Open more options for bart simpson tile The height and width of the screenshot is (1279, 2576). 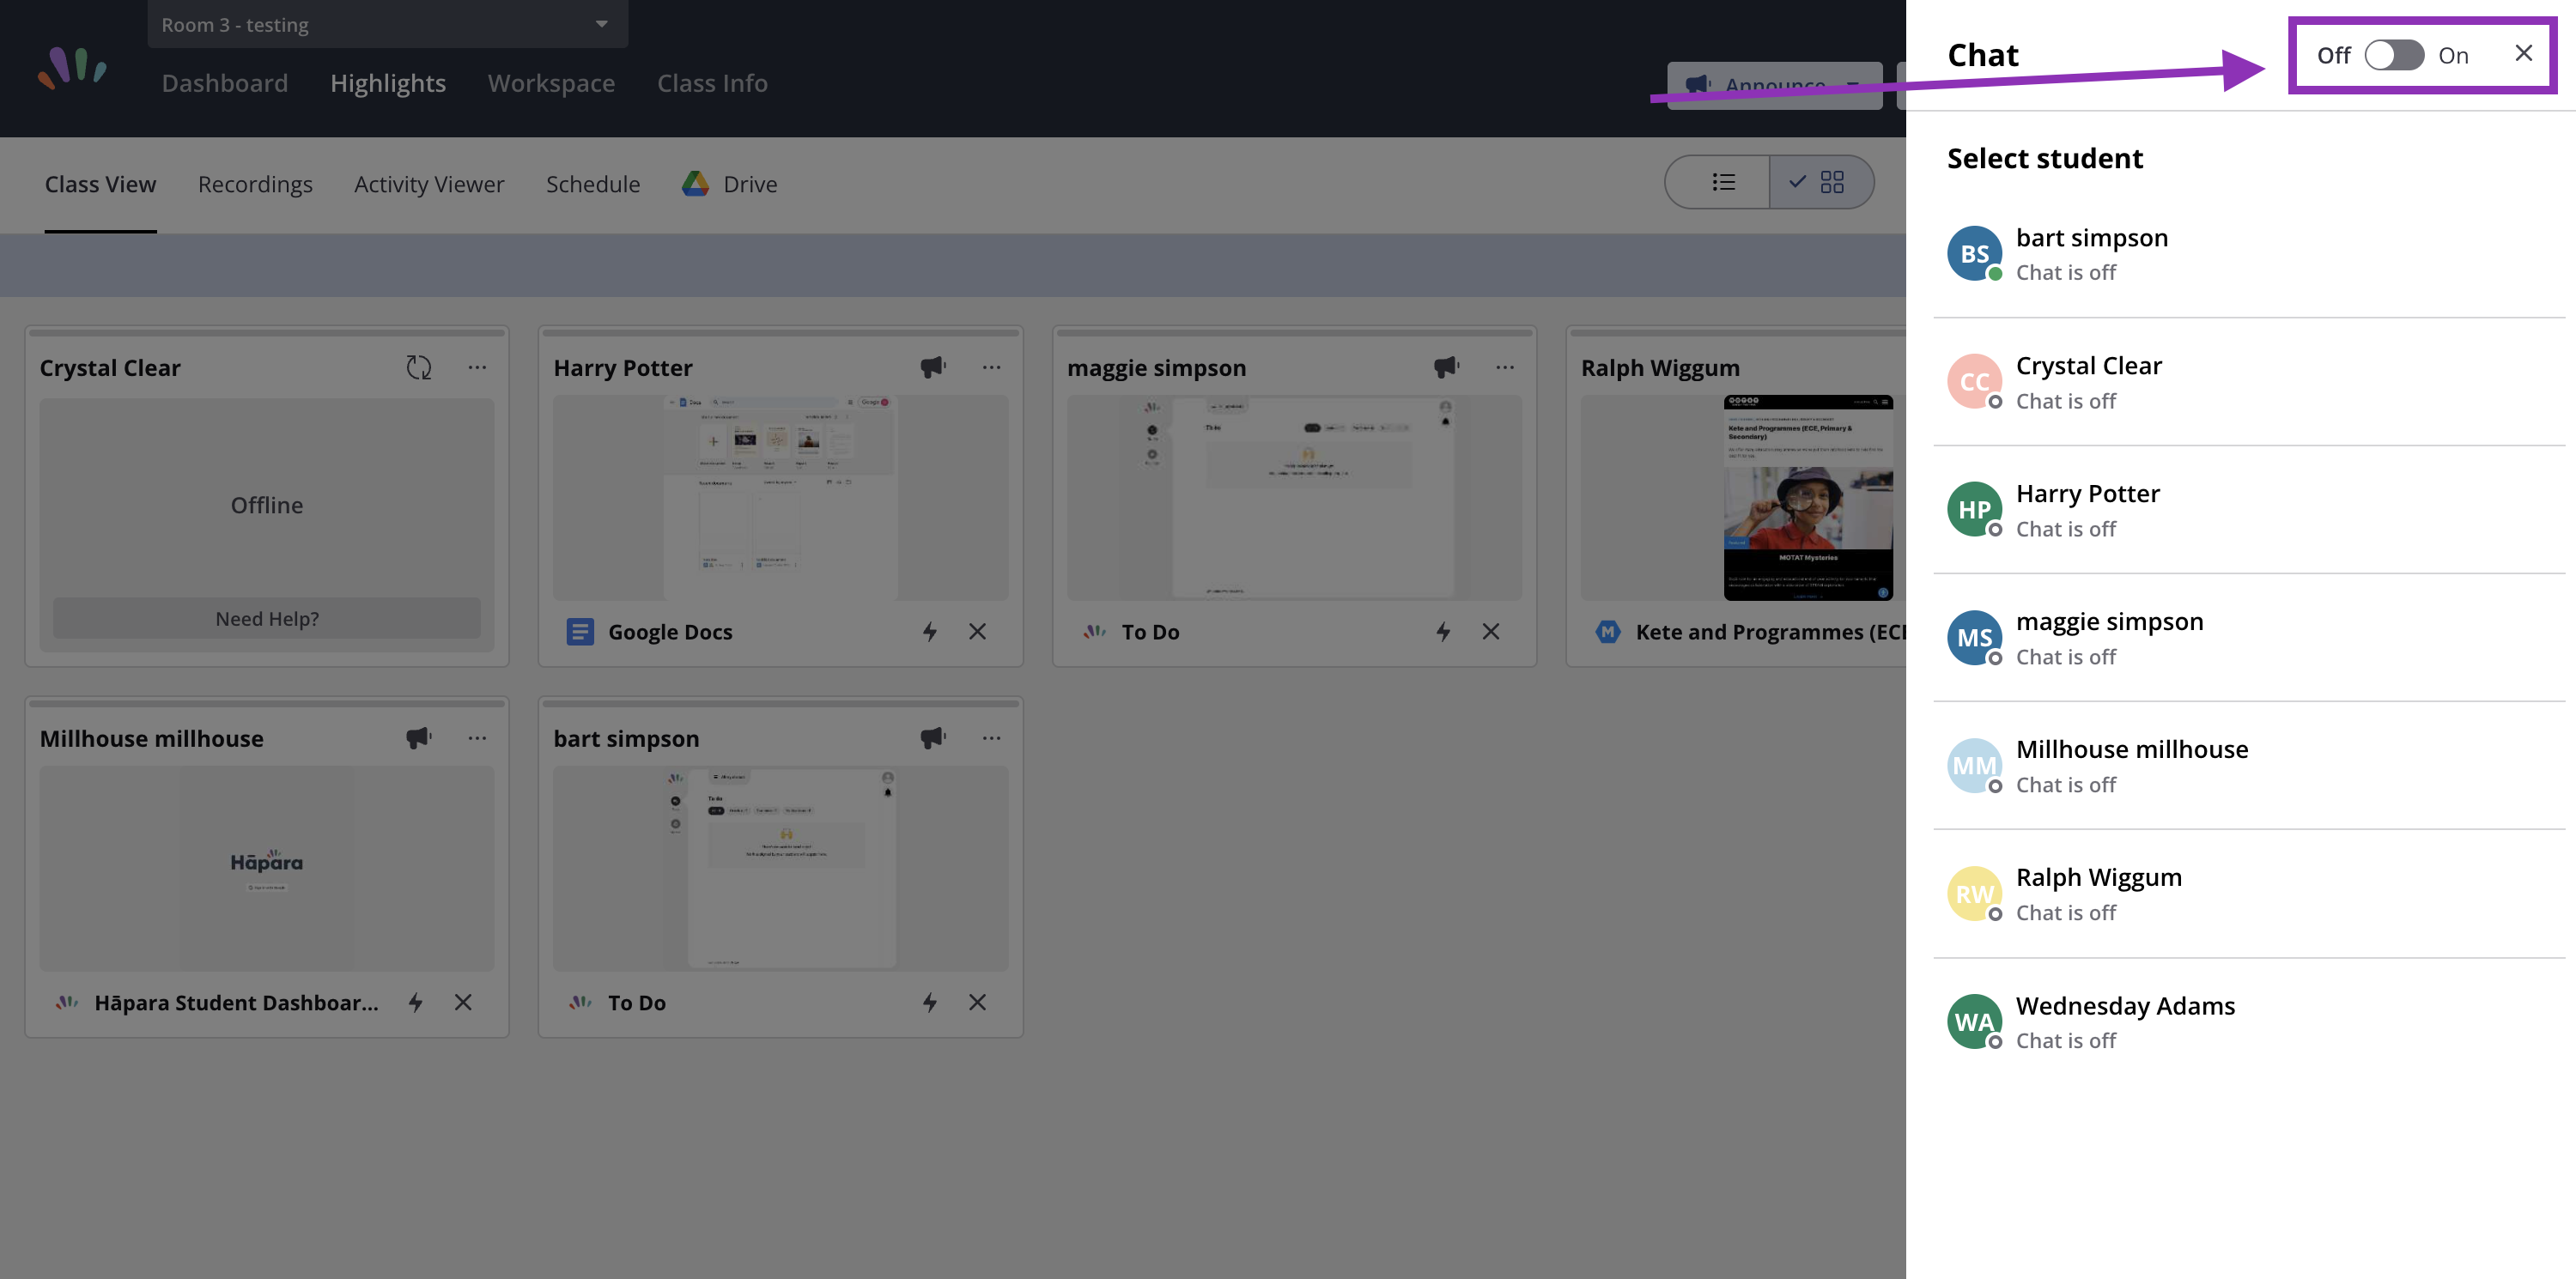pos(991,738)
